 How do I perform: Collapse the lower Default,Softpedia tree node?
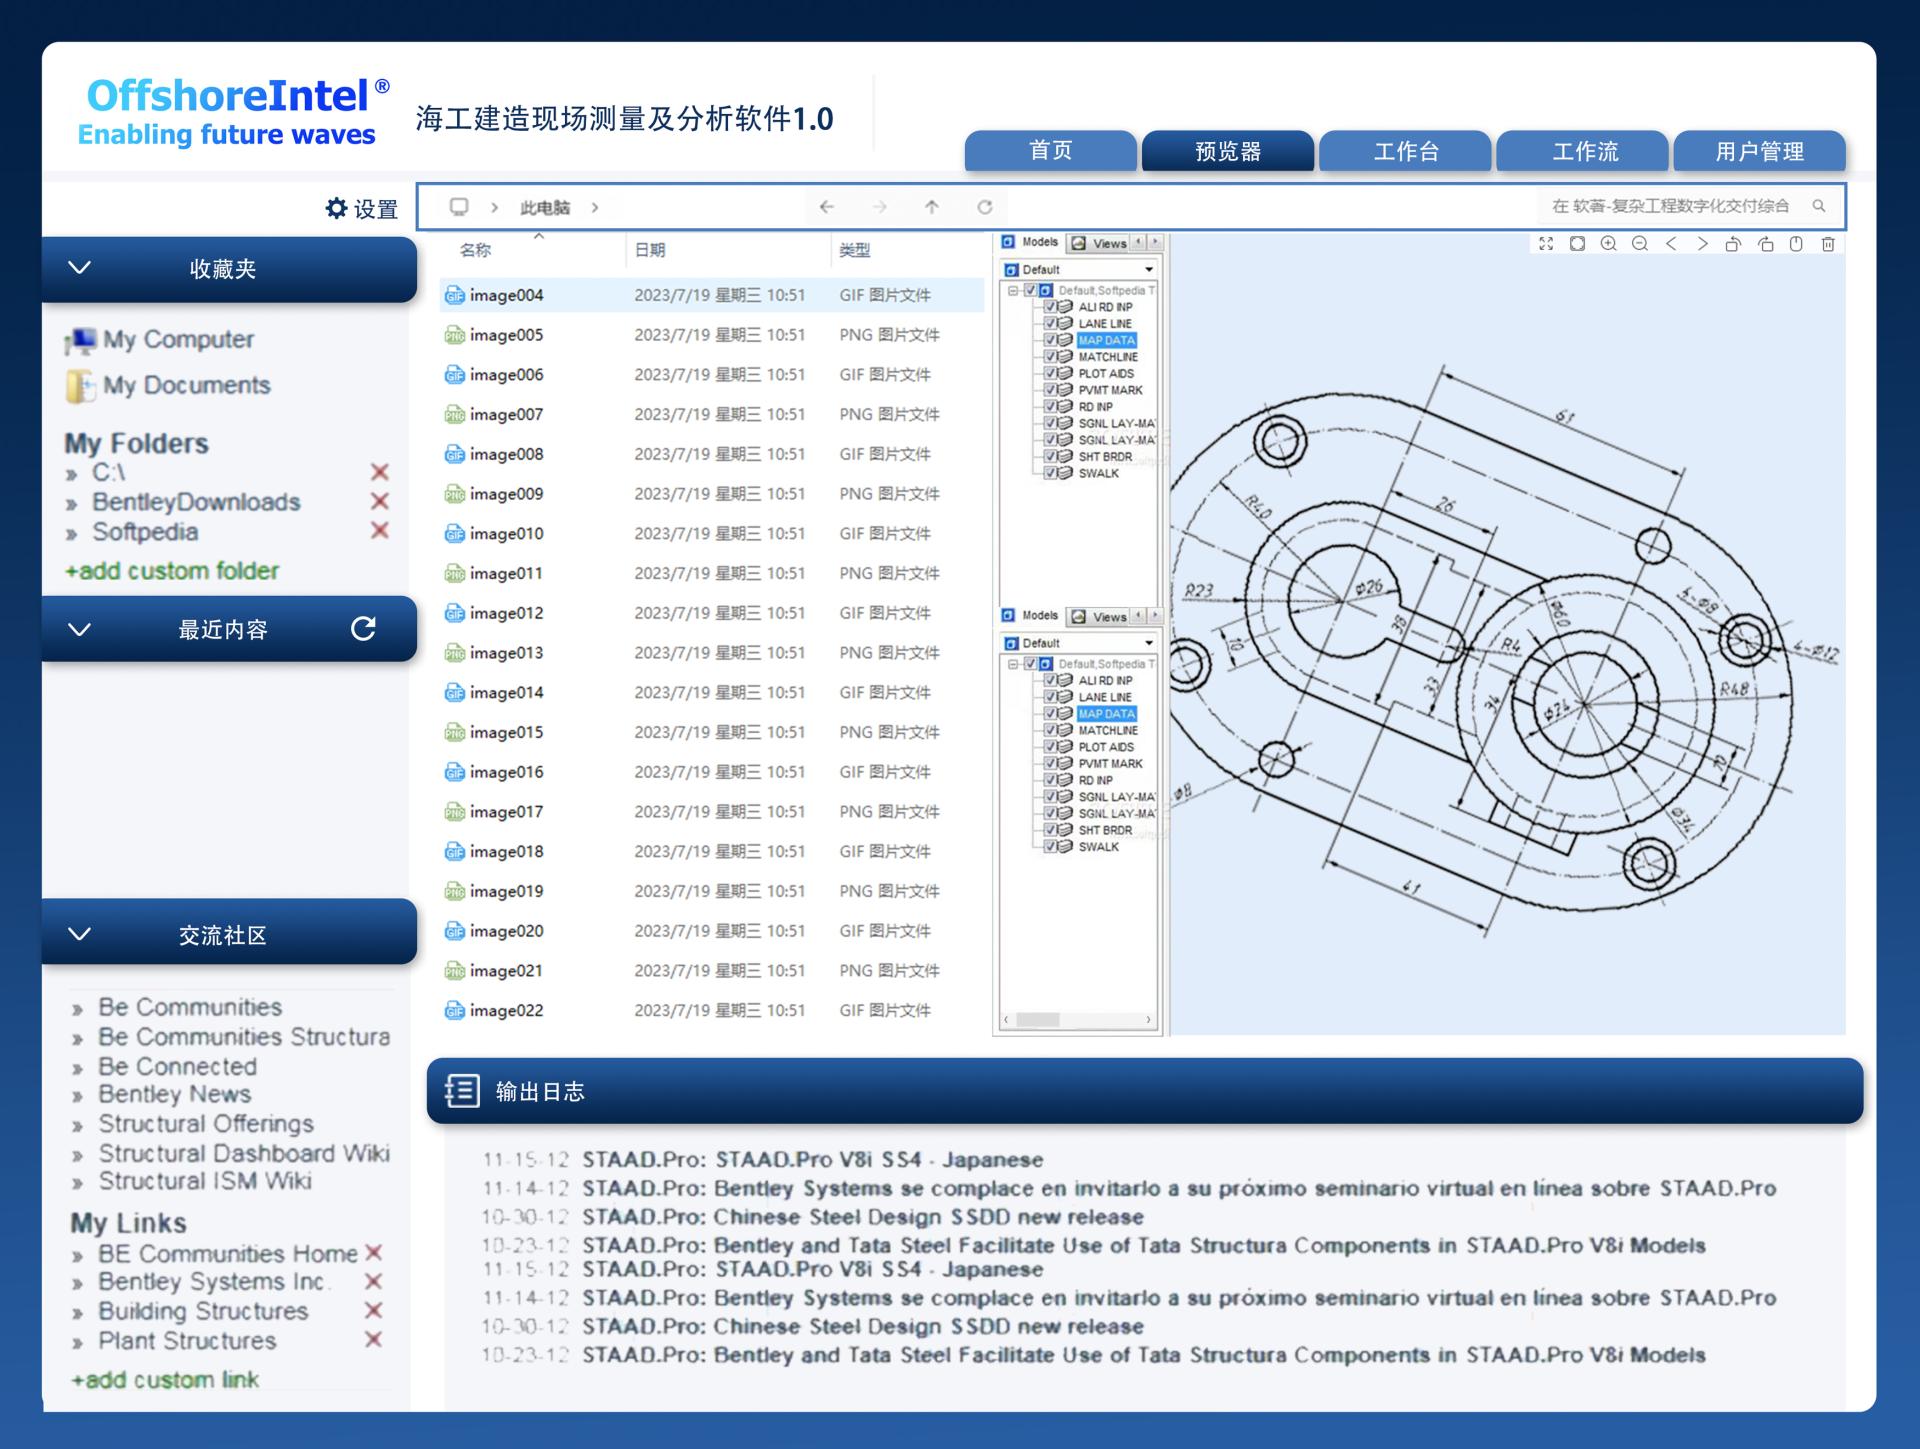1013,664
